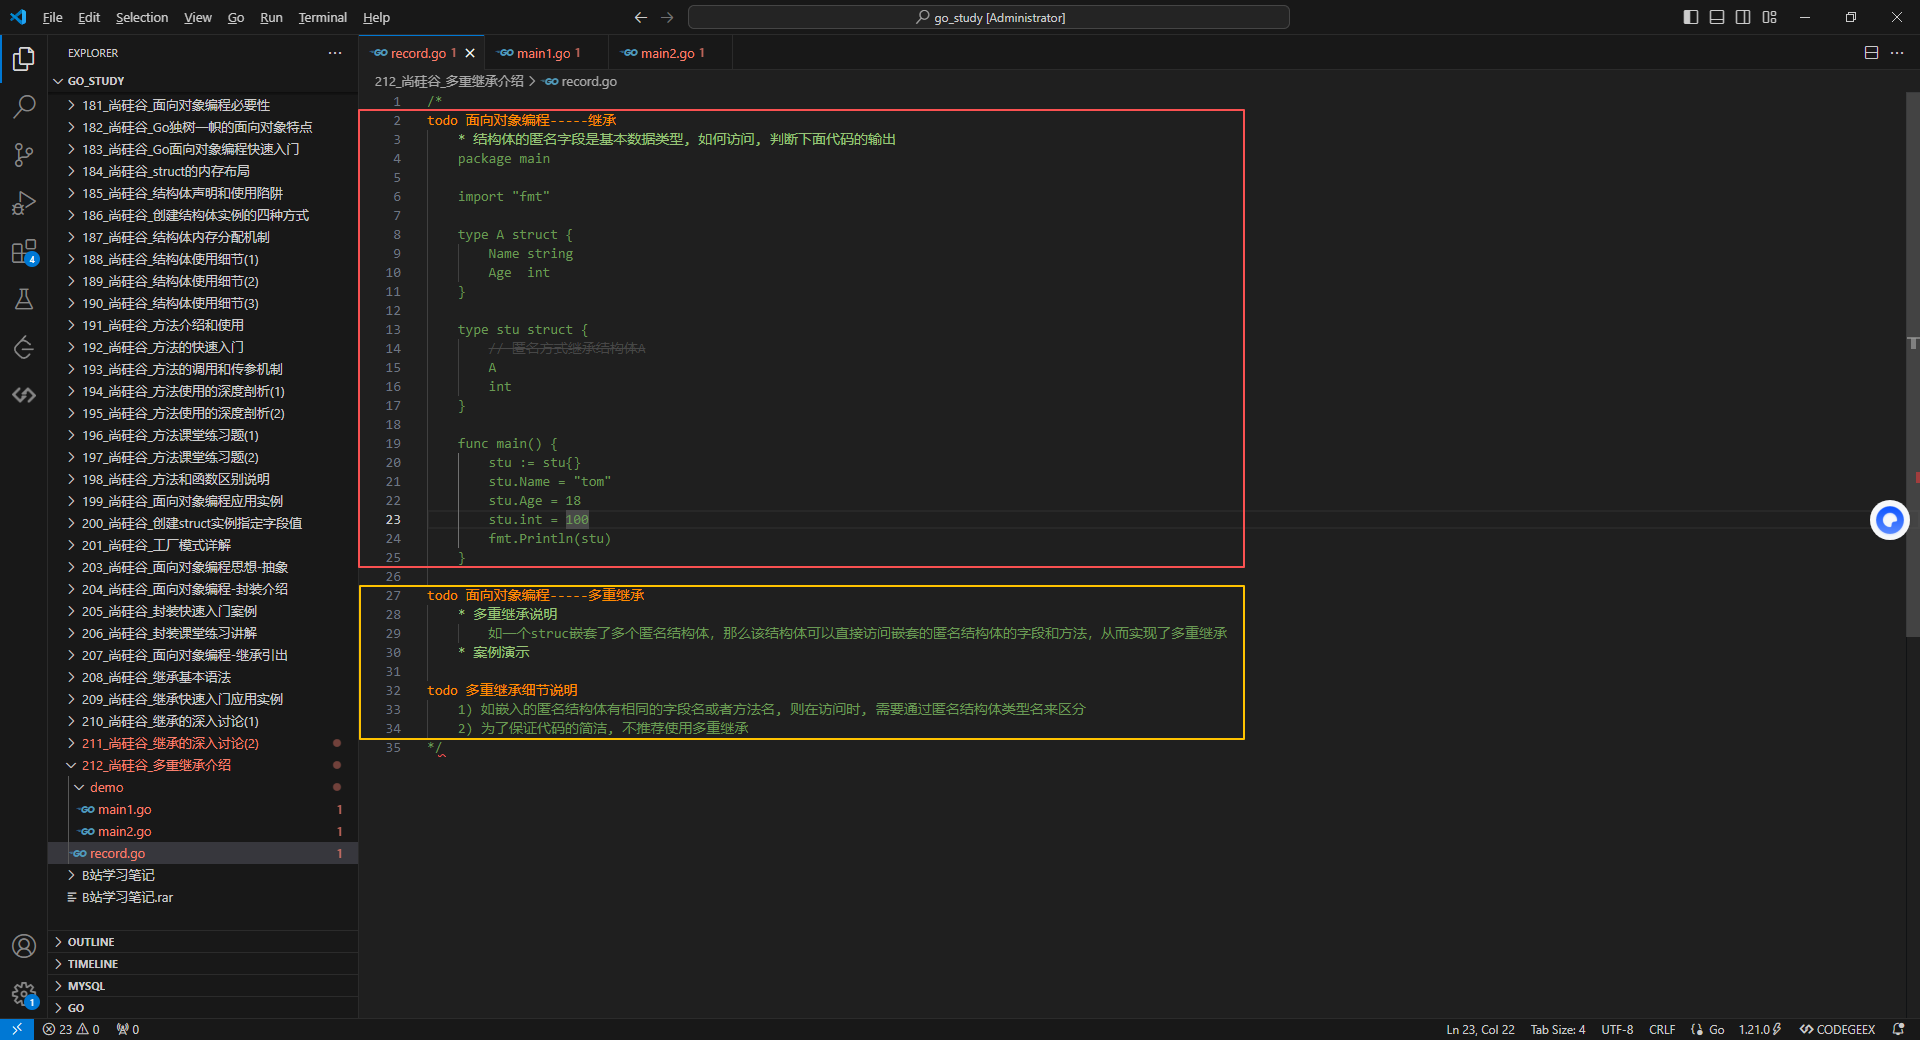Open editor more actions ellipsis
This screenshot has width=1920, height=1040.
(x=1897, y=53)
